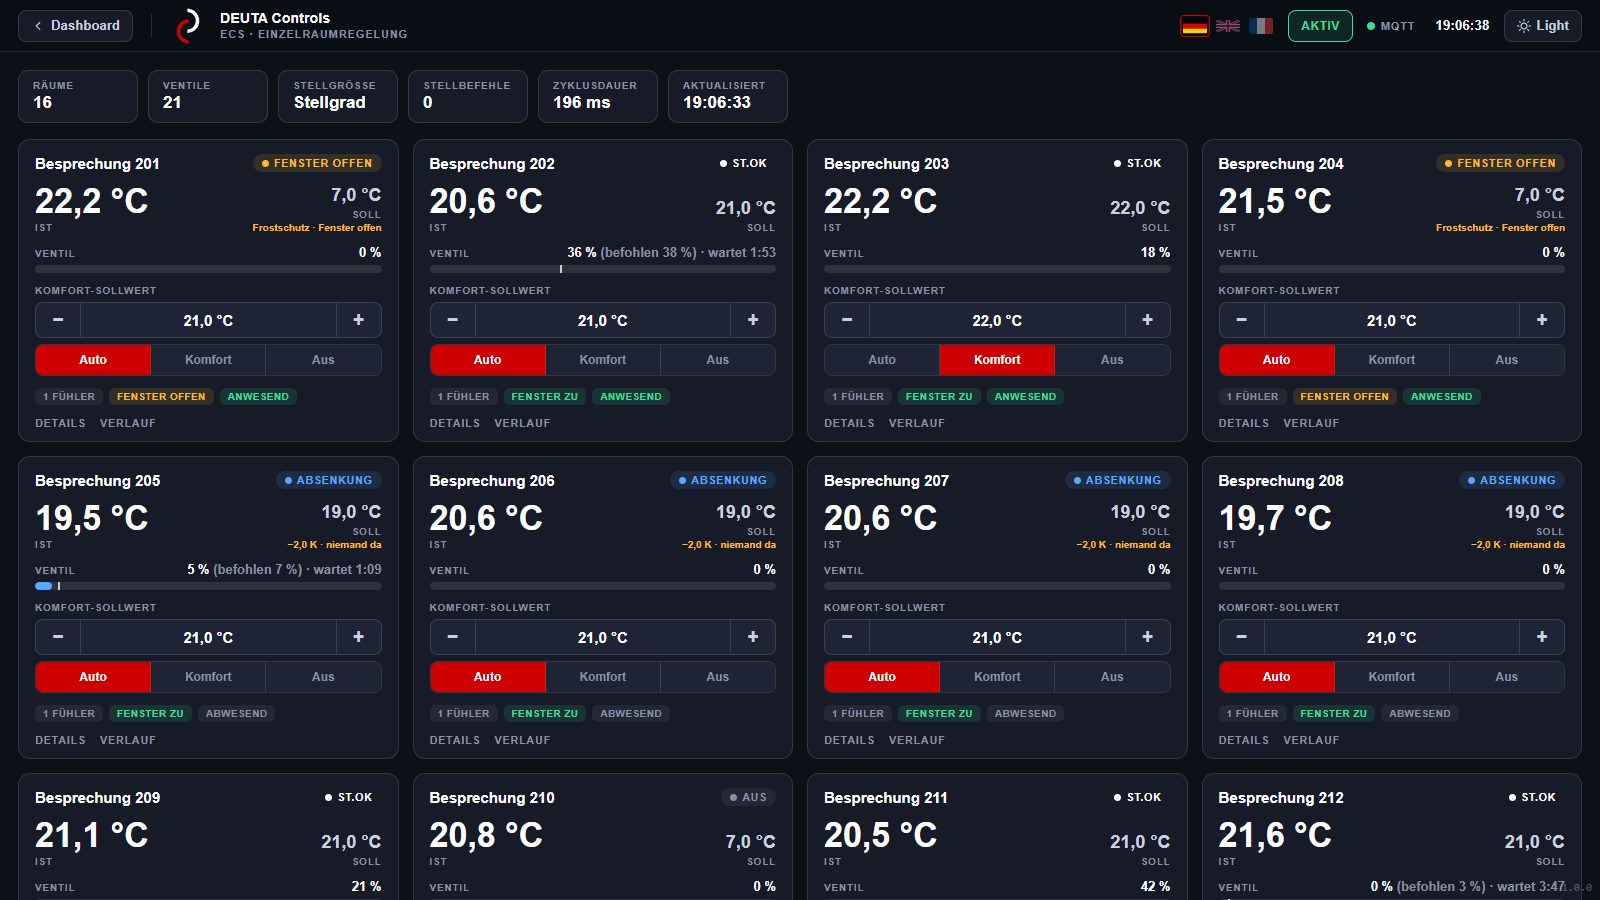This screenshot has width=1600, height=900.
Task: Set Besprechung 208 mode to Aus
Action: [1507, 677]
